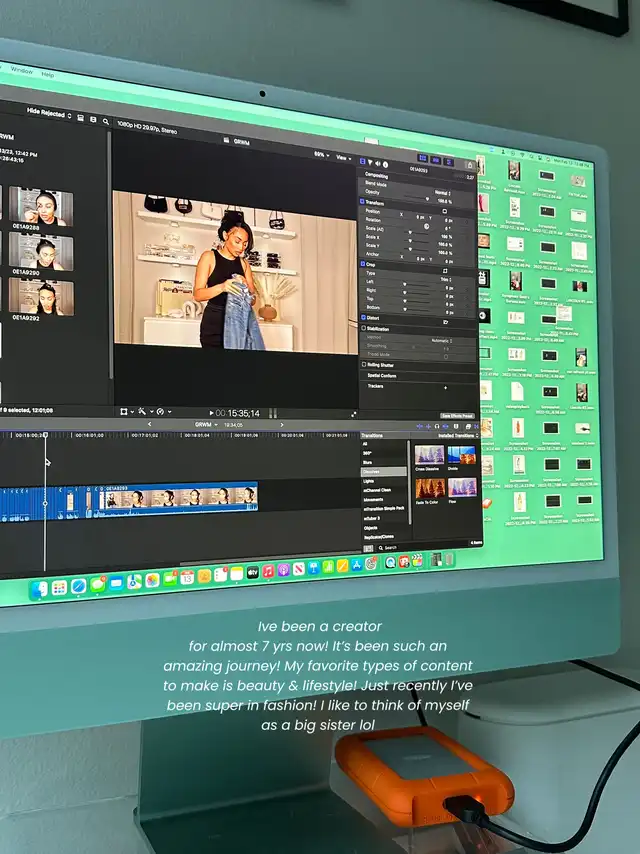Click the Save Effects Preset button

pos(458,415)
